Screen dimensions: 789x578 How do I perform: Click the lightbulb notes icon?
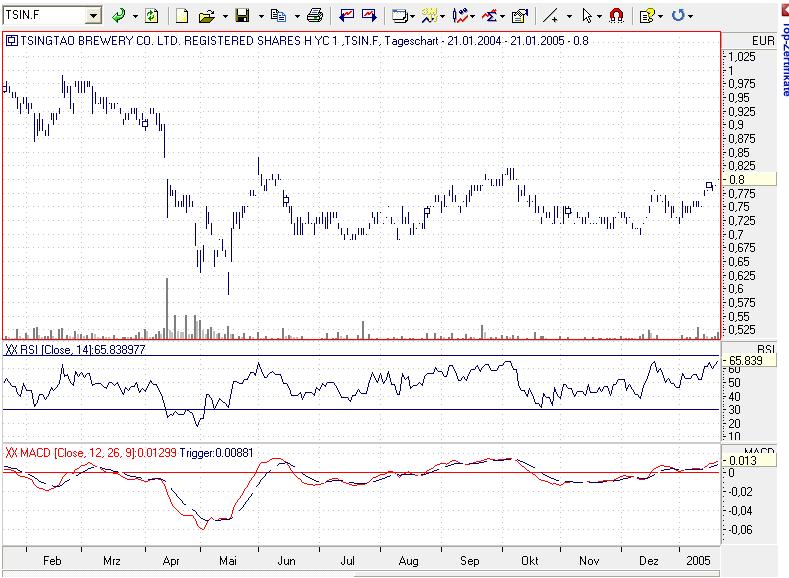point(647,16)
